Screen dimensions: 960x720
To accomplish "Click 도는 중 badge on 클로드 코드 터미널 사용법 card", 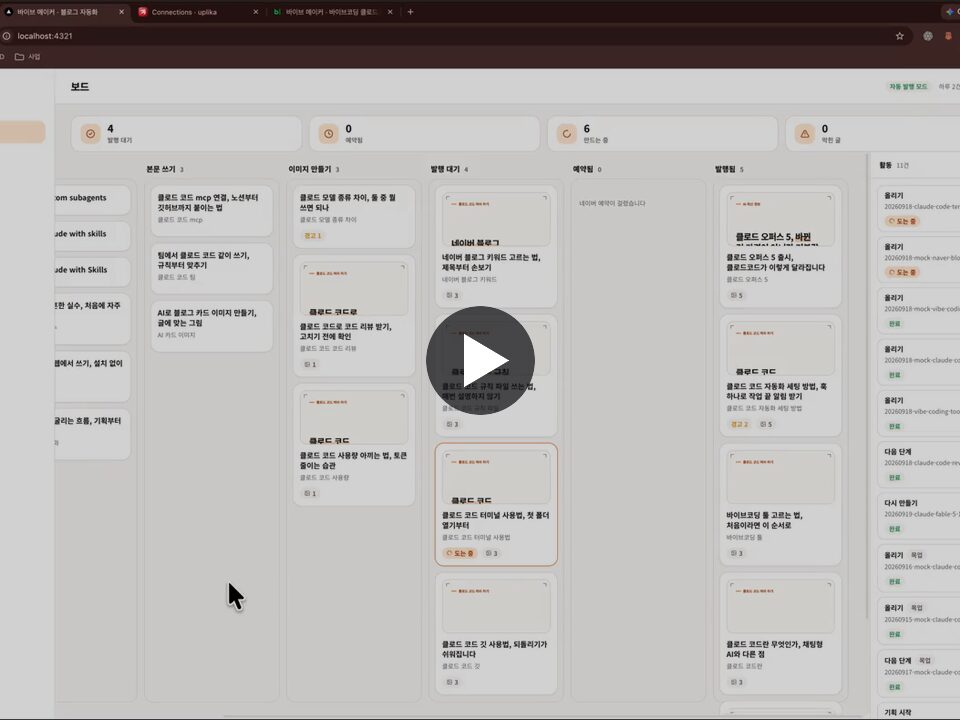I will pyautogui.click(x=460, y=553).
